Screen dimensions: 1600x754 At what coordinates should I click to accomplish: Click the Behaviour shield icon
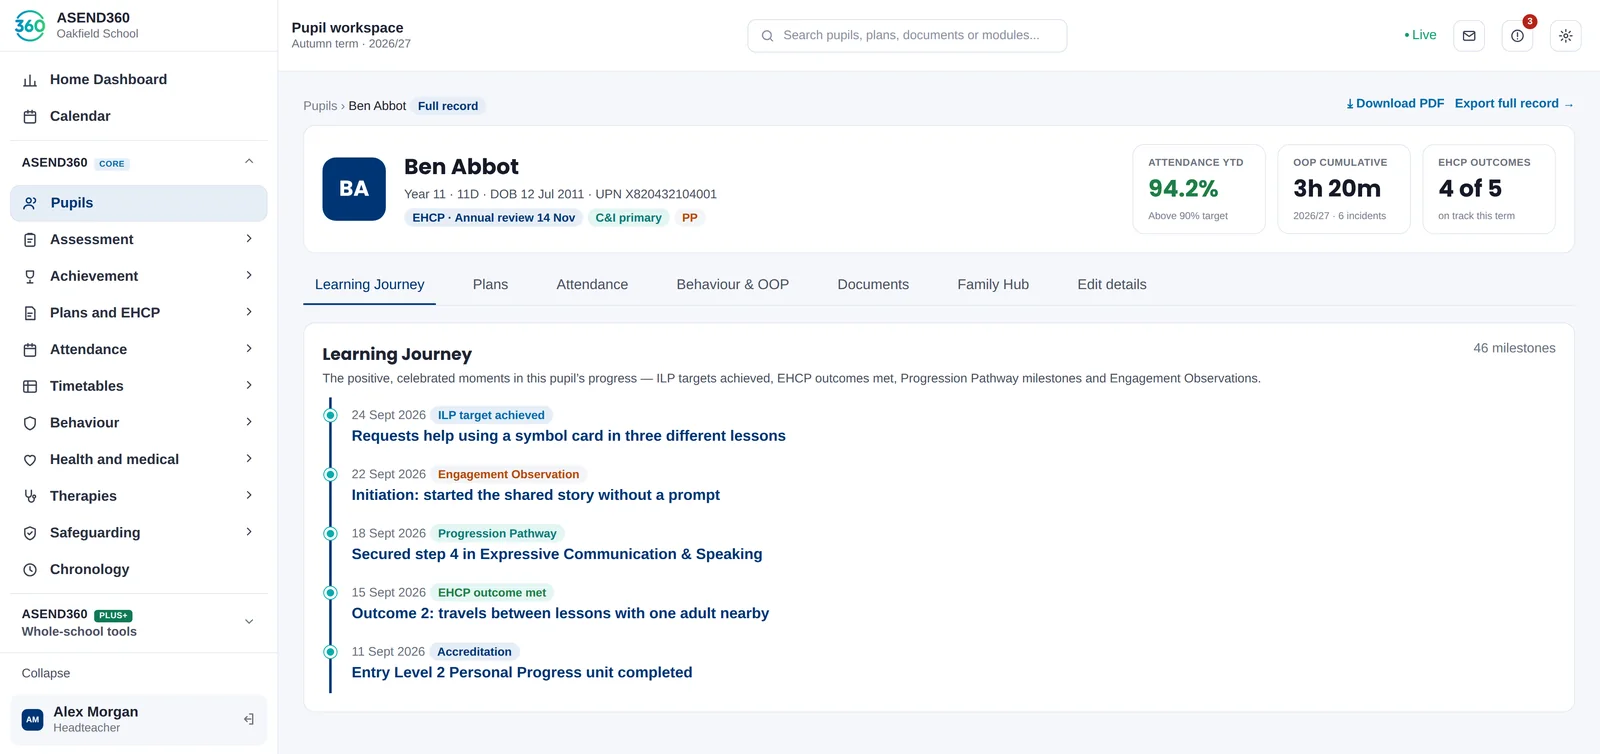(x=30, y=423)
